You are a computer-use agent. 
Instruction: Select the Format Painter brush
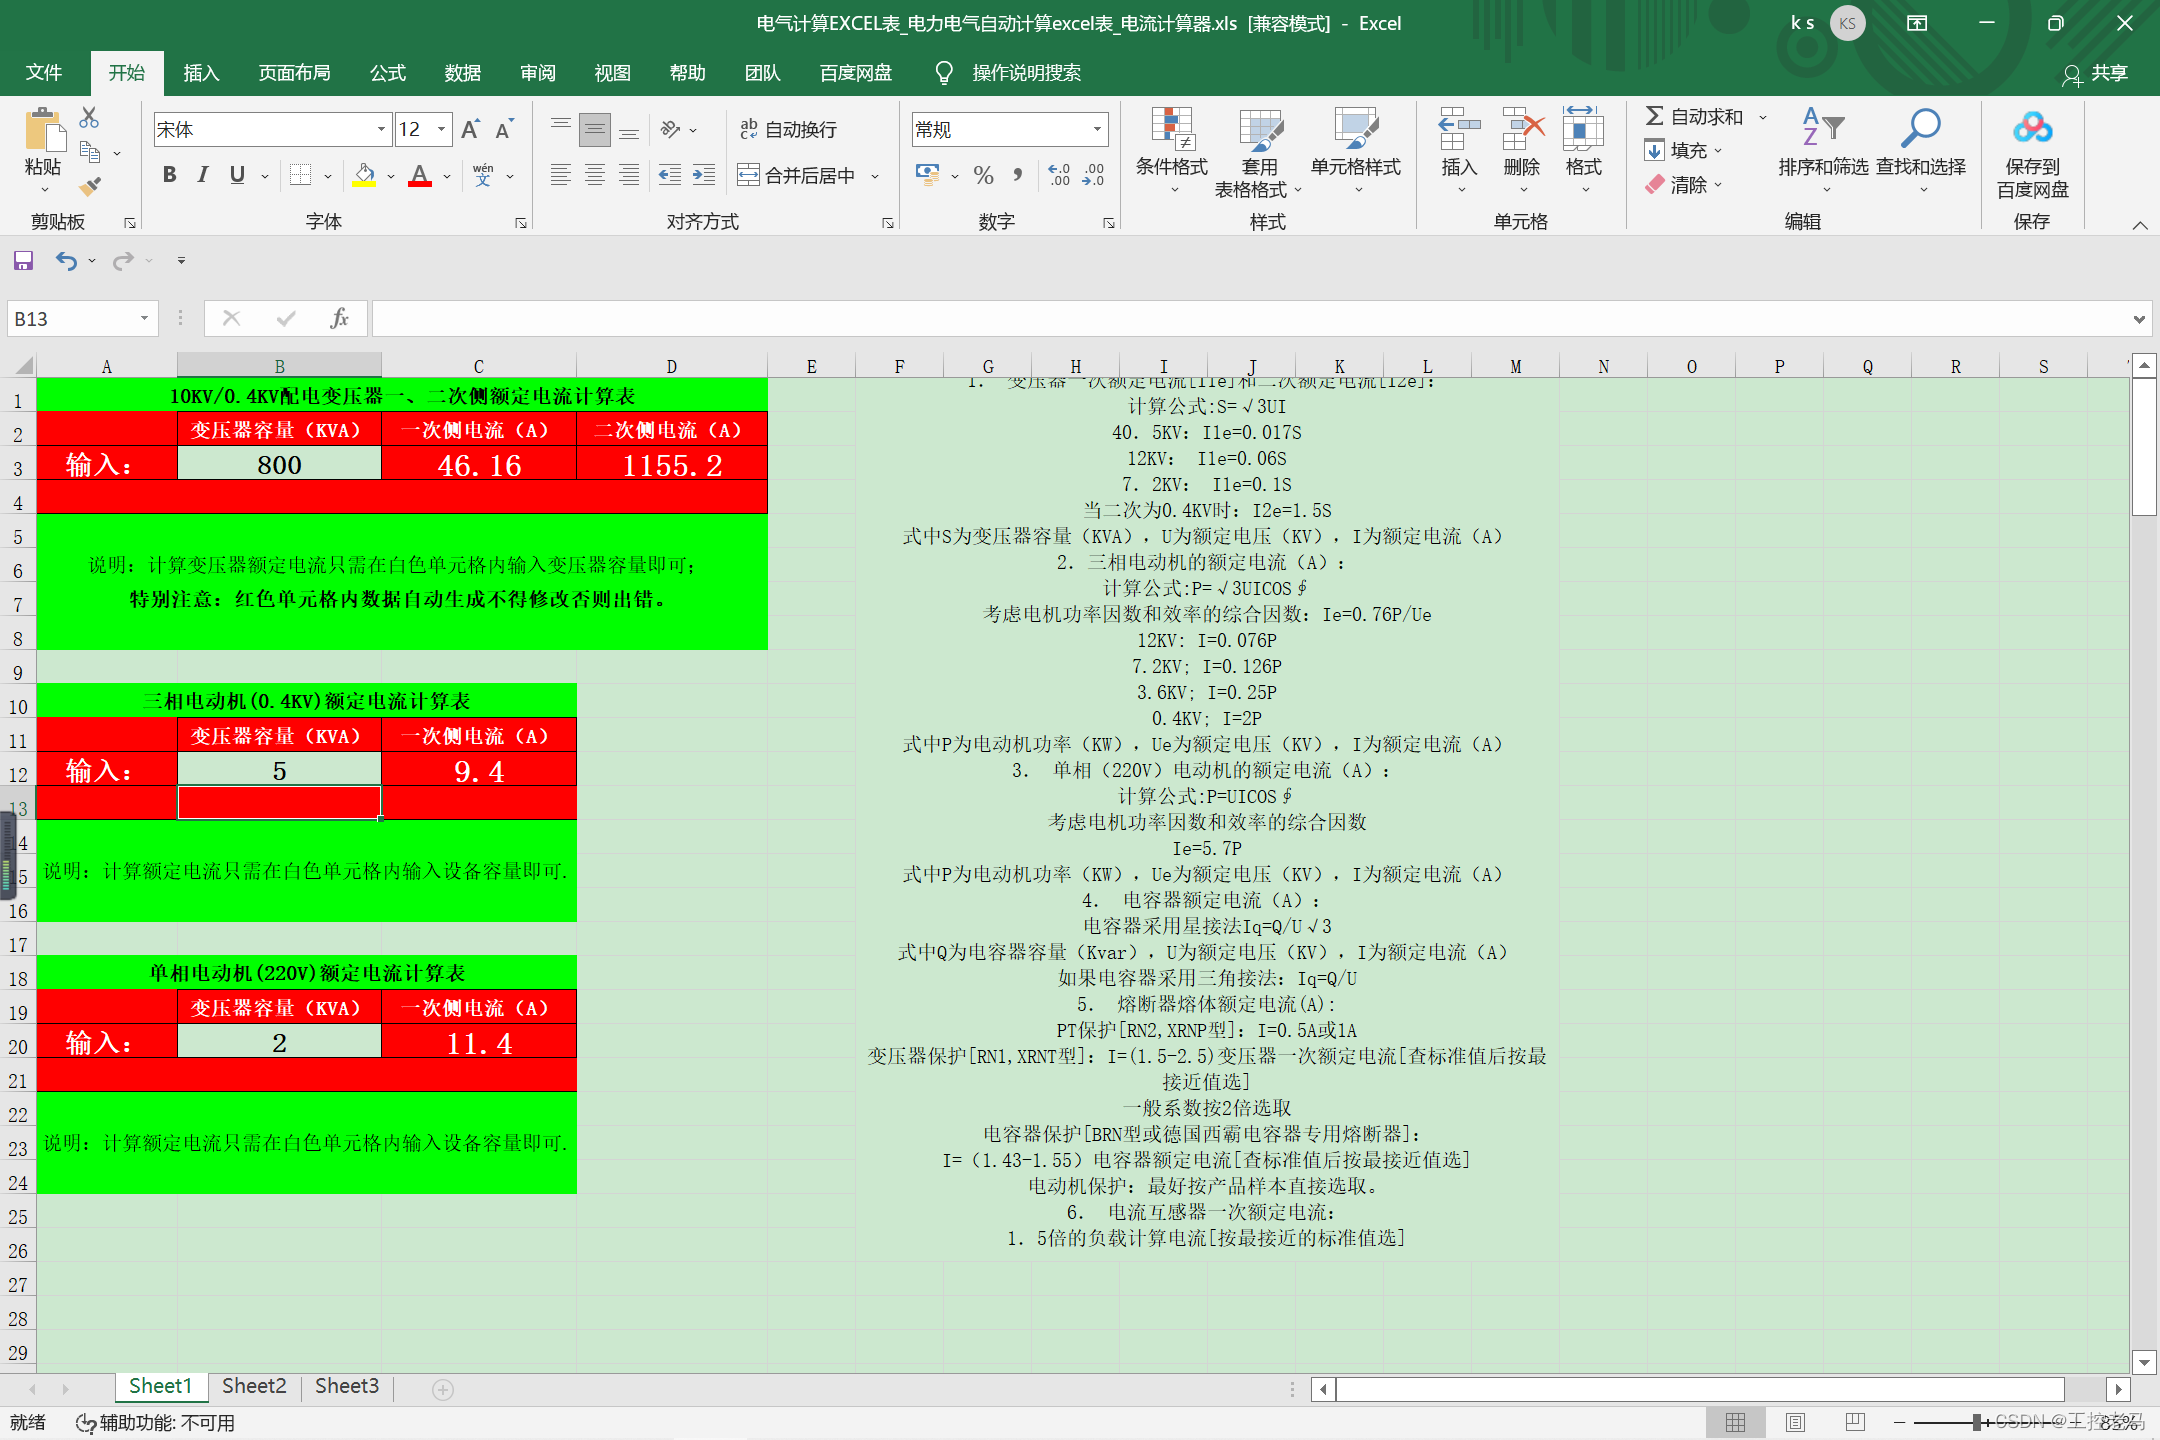coord(90,186)
